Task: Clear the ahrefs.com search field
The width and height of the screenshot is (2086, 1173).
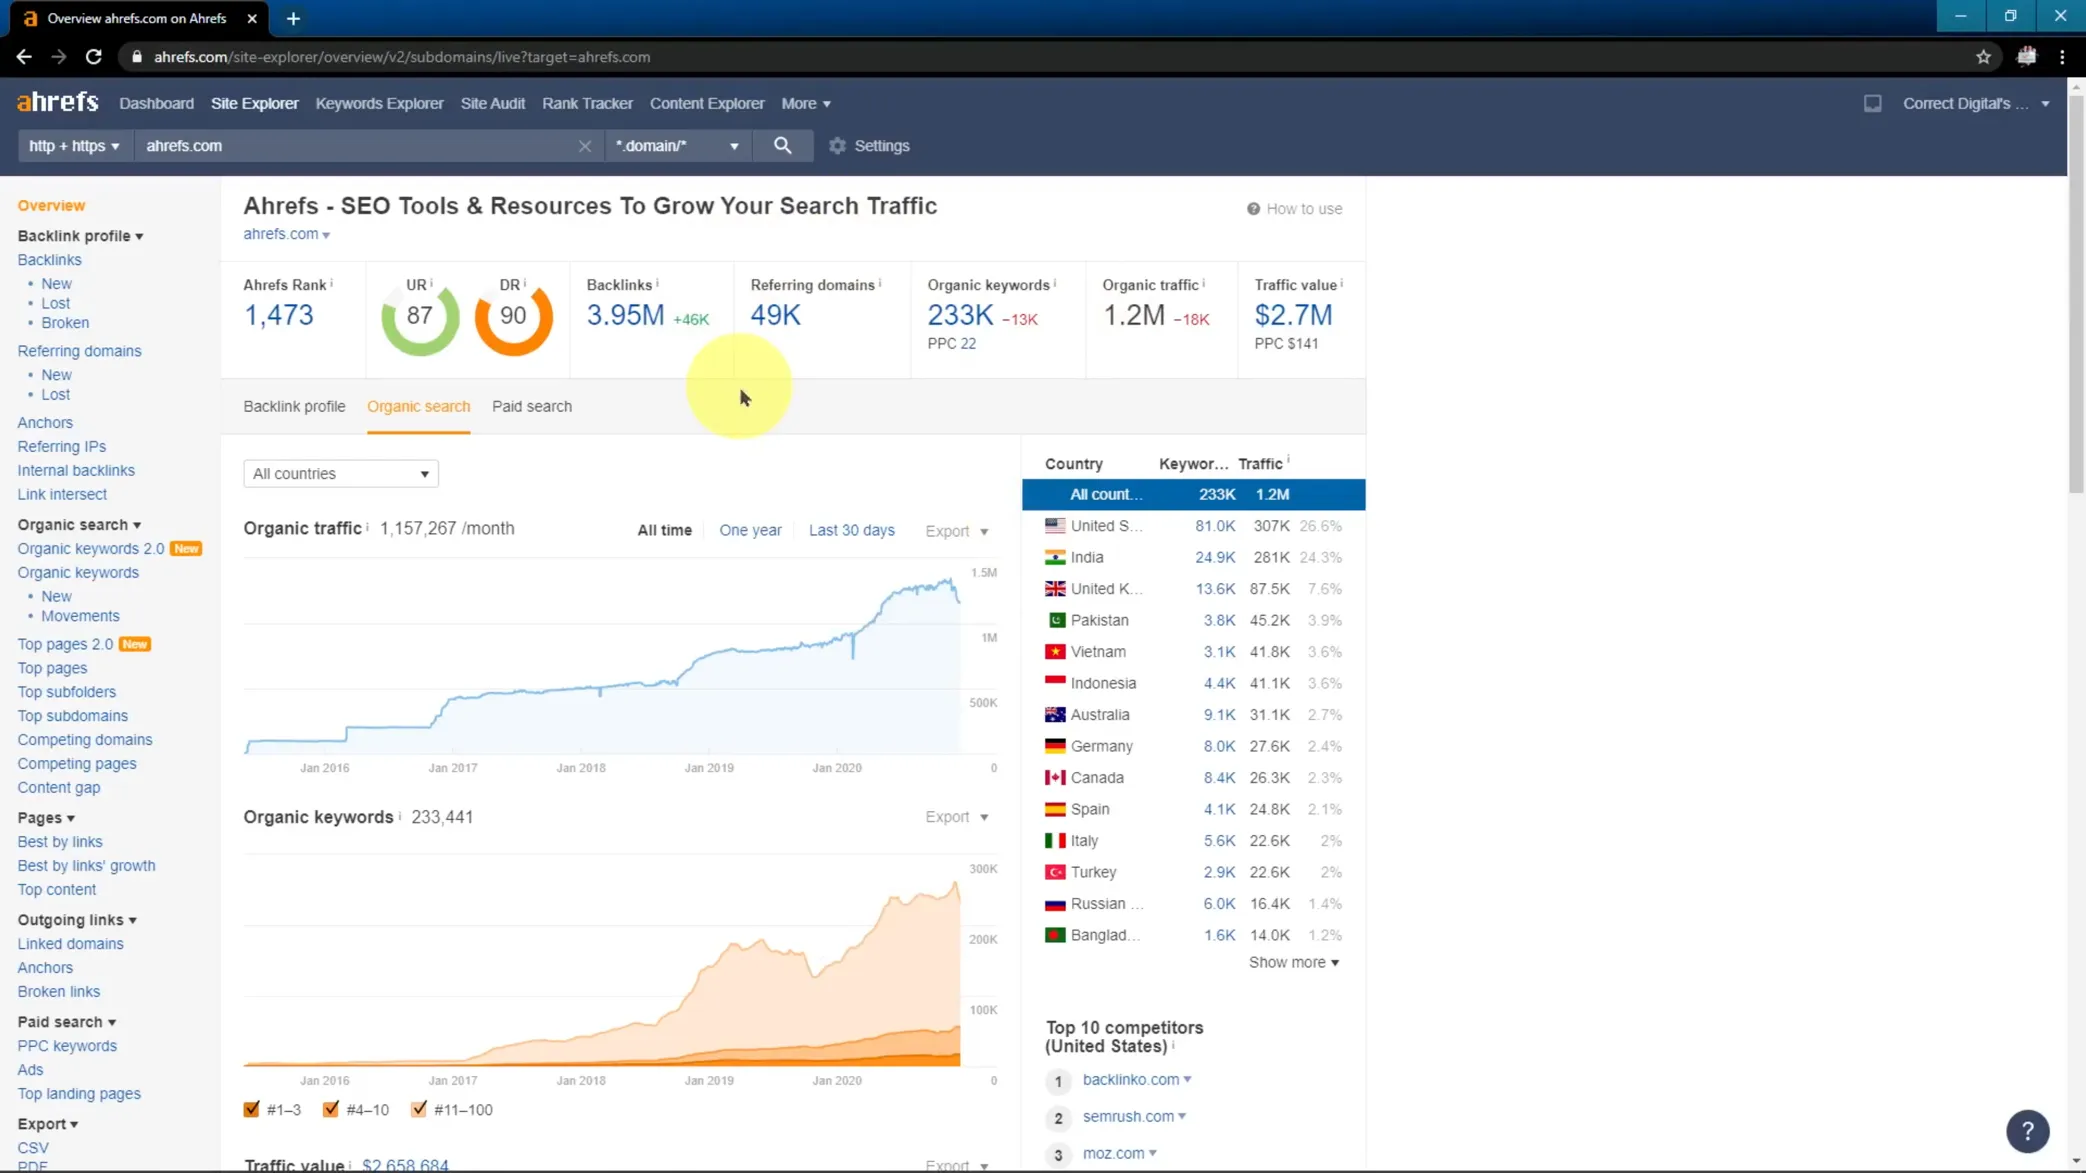Action: [584, 146]
